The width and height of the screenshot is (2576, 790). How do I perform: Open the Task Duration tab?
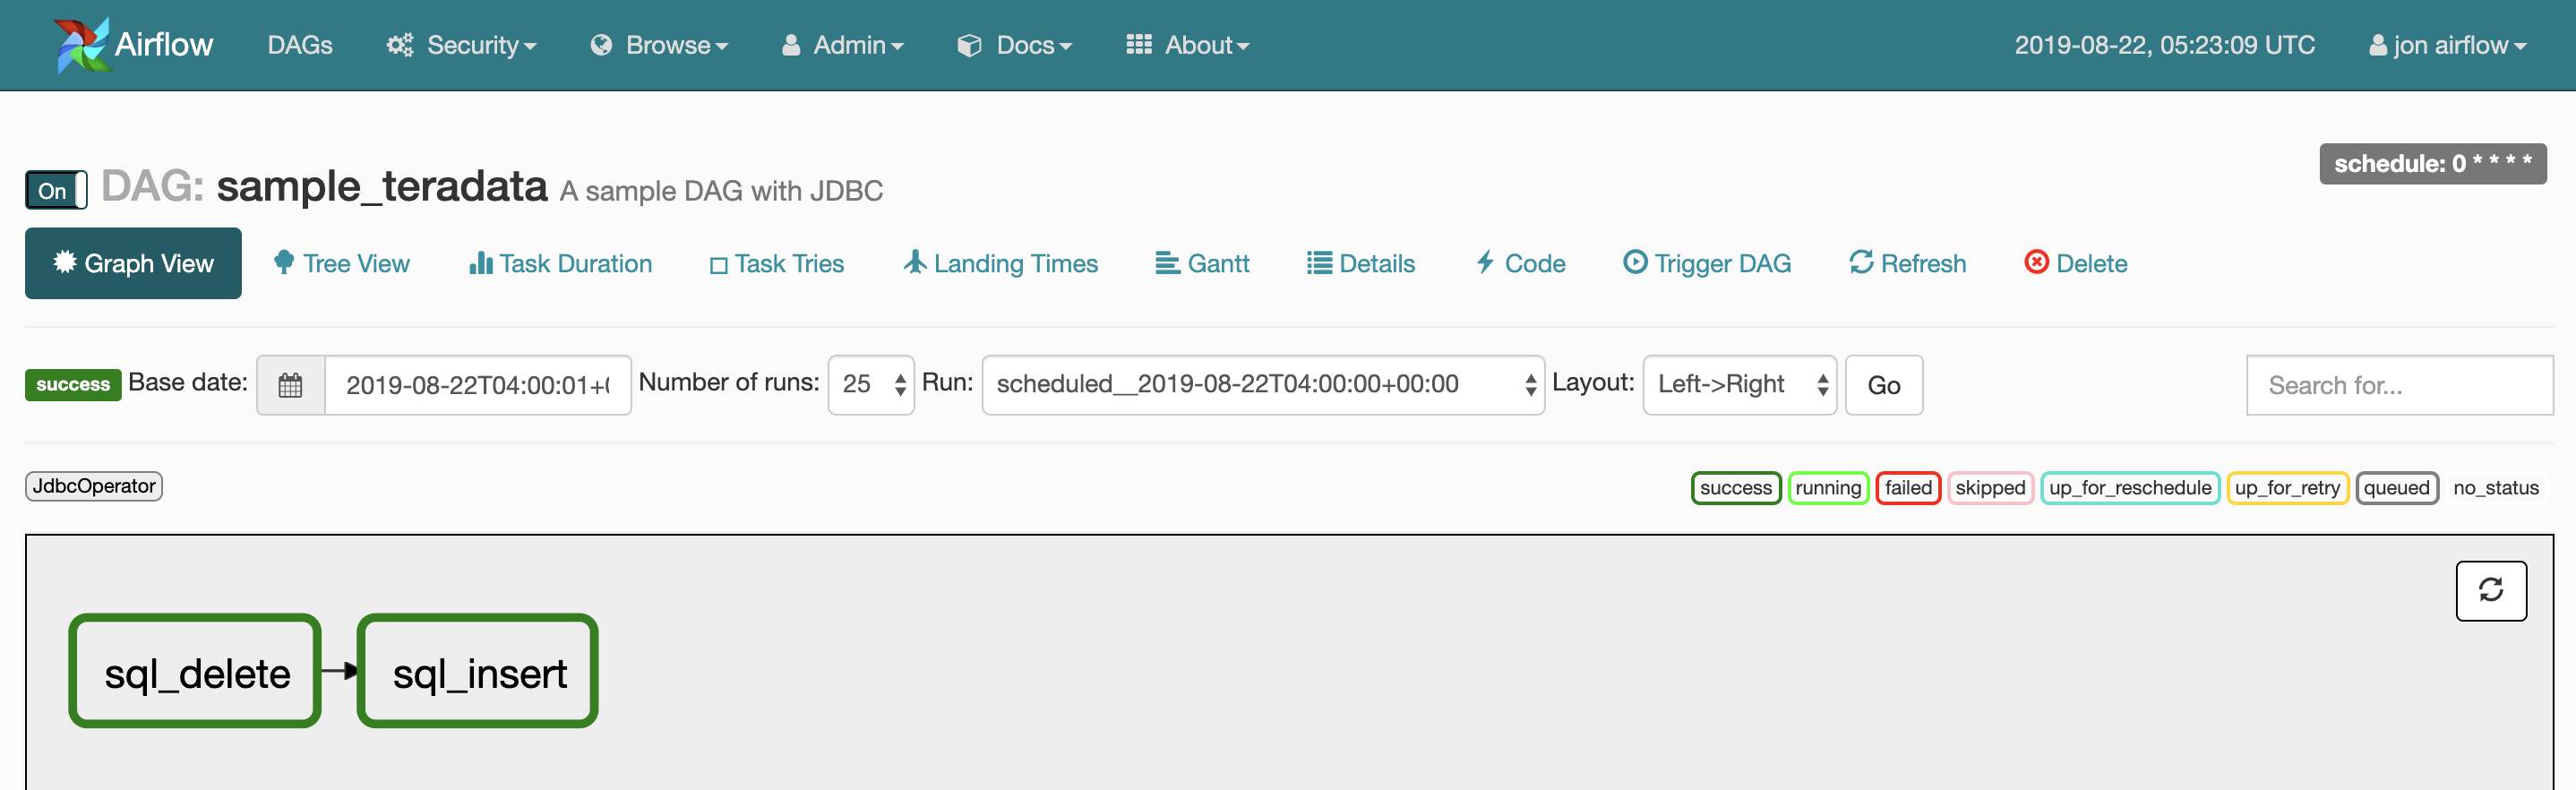coord(560,263)
